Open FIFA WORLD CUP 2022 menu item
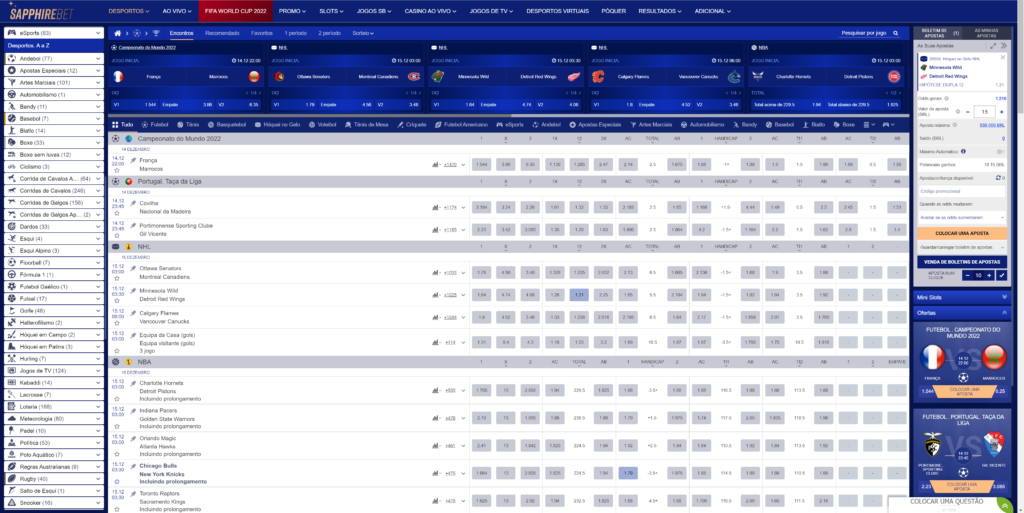The height and width of the screenshot is (513, 1024). point(235,11)
